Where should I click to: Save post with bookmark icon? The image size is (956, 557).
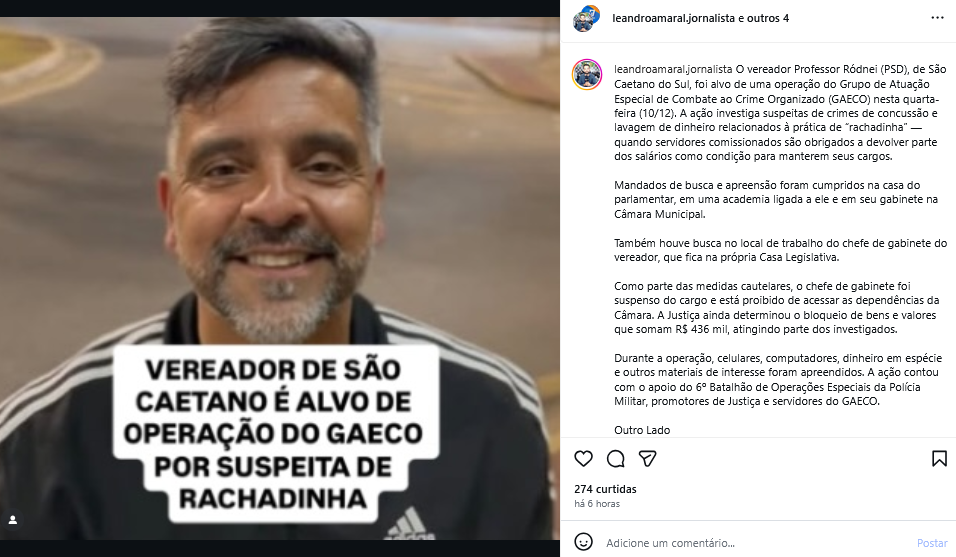940,459
